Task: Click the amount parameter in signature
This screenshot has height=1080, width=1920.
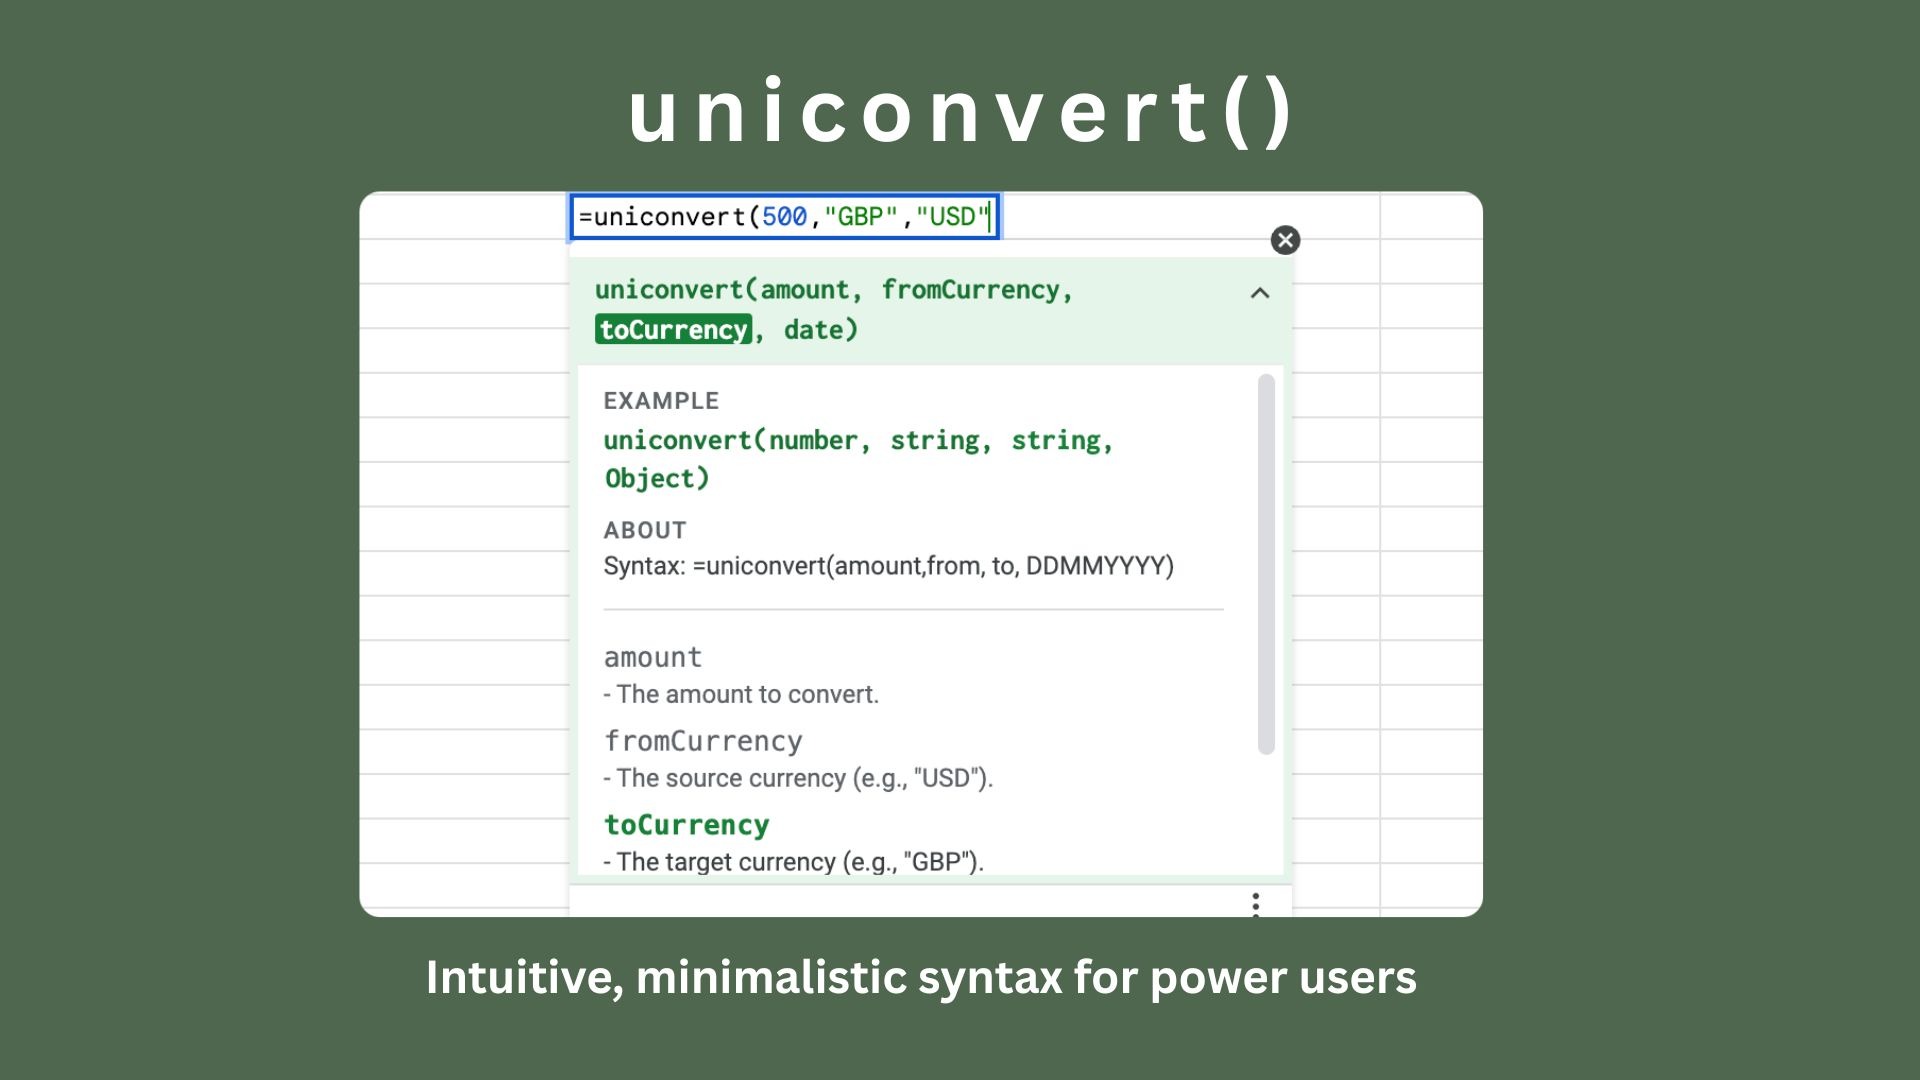Action: (x=804, y=290)
